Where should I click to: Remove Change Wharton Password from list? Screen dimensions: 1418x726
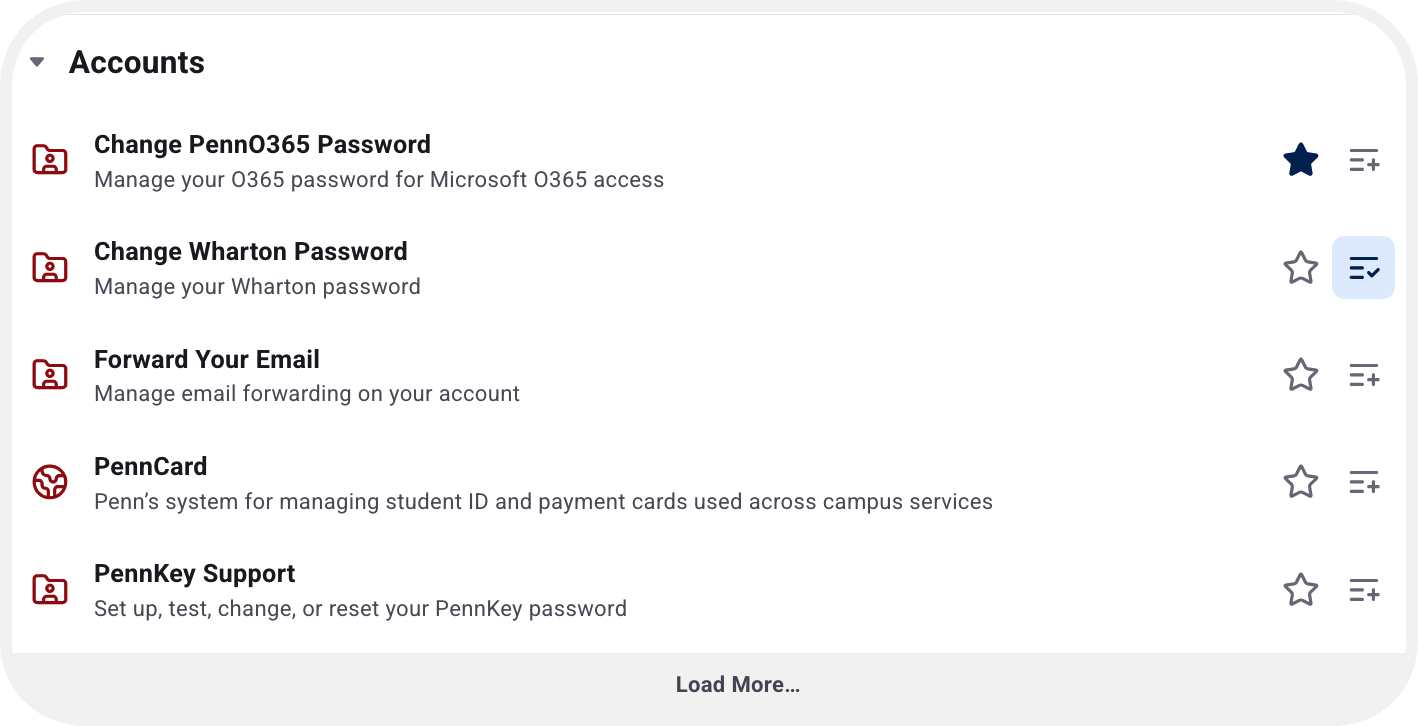[x=1364, y=268]
